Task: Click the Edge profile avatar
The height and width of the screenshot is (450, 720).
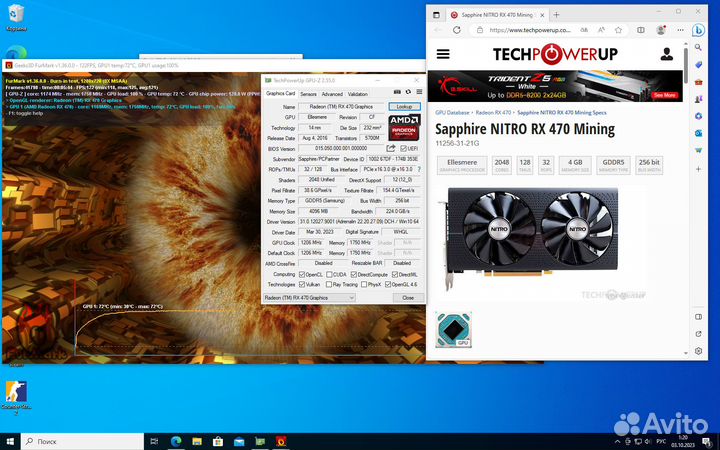Action: click(661, 30)
